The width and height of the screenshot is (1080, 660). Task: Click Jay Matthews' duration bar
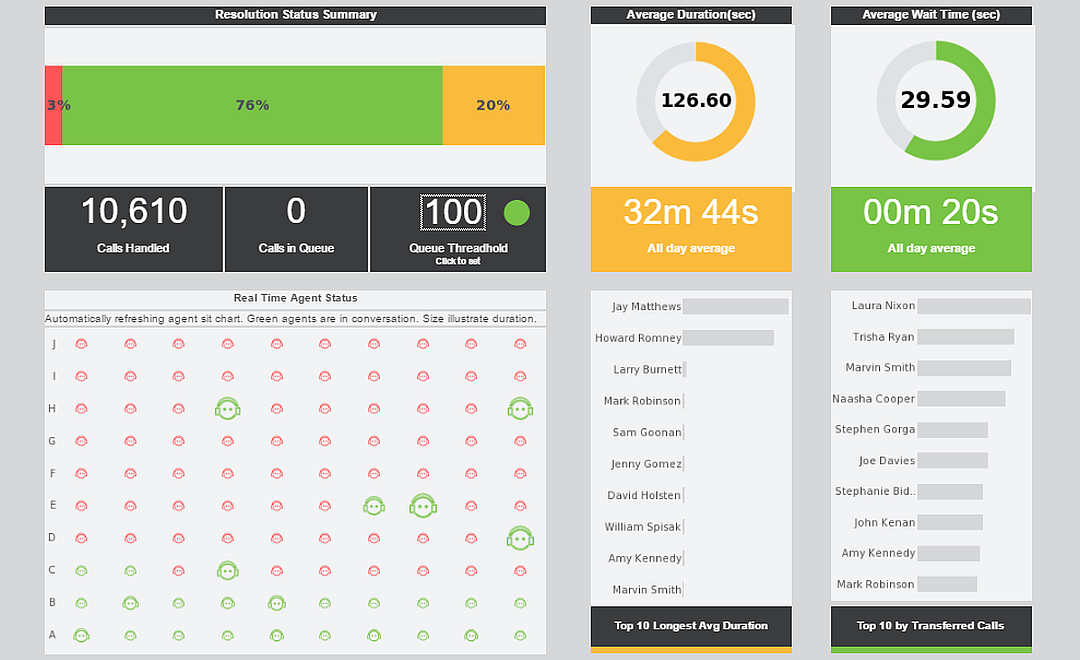point(736,307)
